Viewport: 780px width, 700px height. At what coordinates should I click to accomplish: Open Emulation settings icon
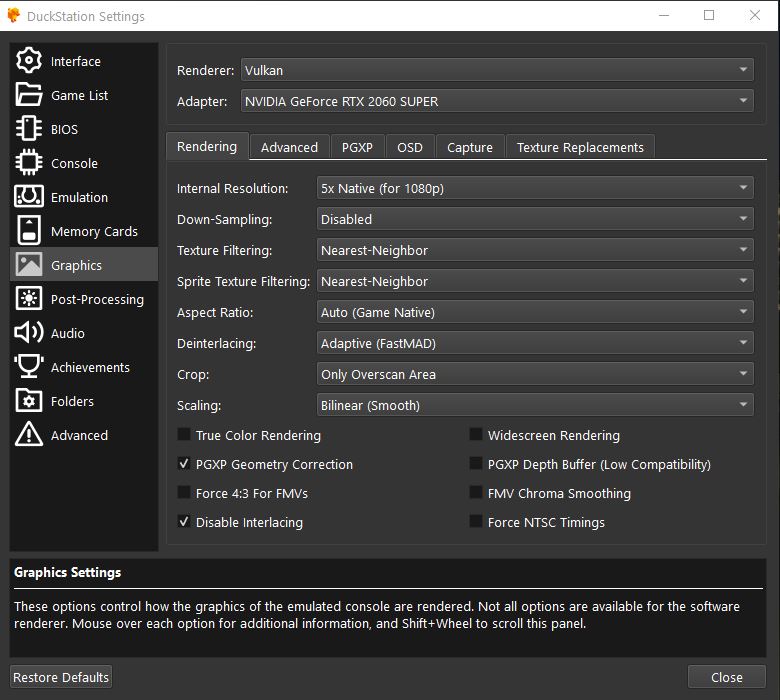click(x=29, y=197)
